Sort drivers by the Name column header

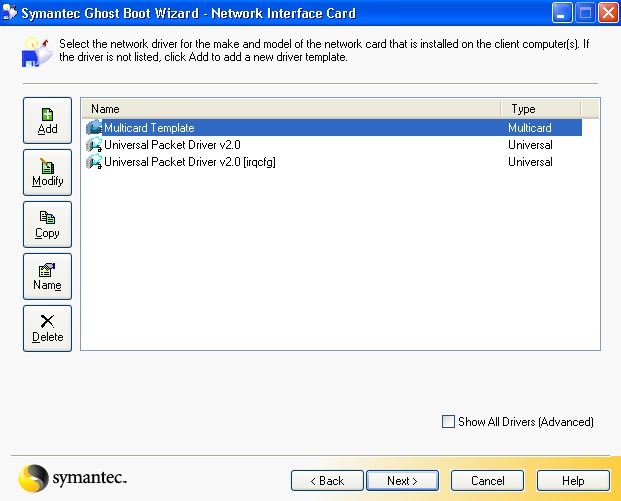291,109
